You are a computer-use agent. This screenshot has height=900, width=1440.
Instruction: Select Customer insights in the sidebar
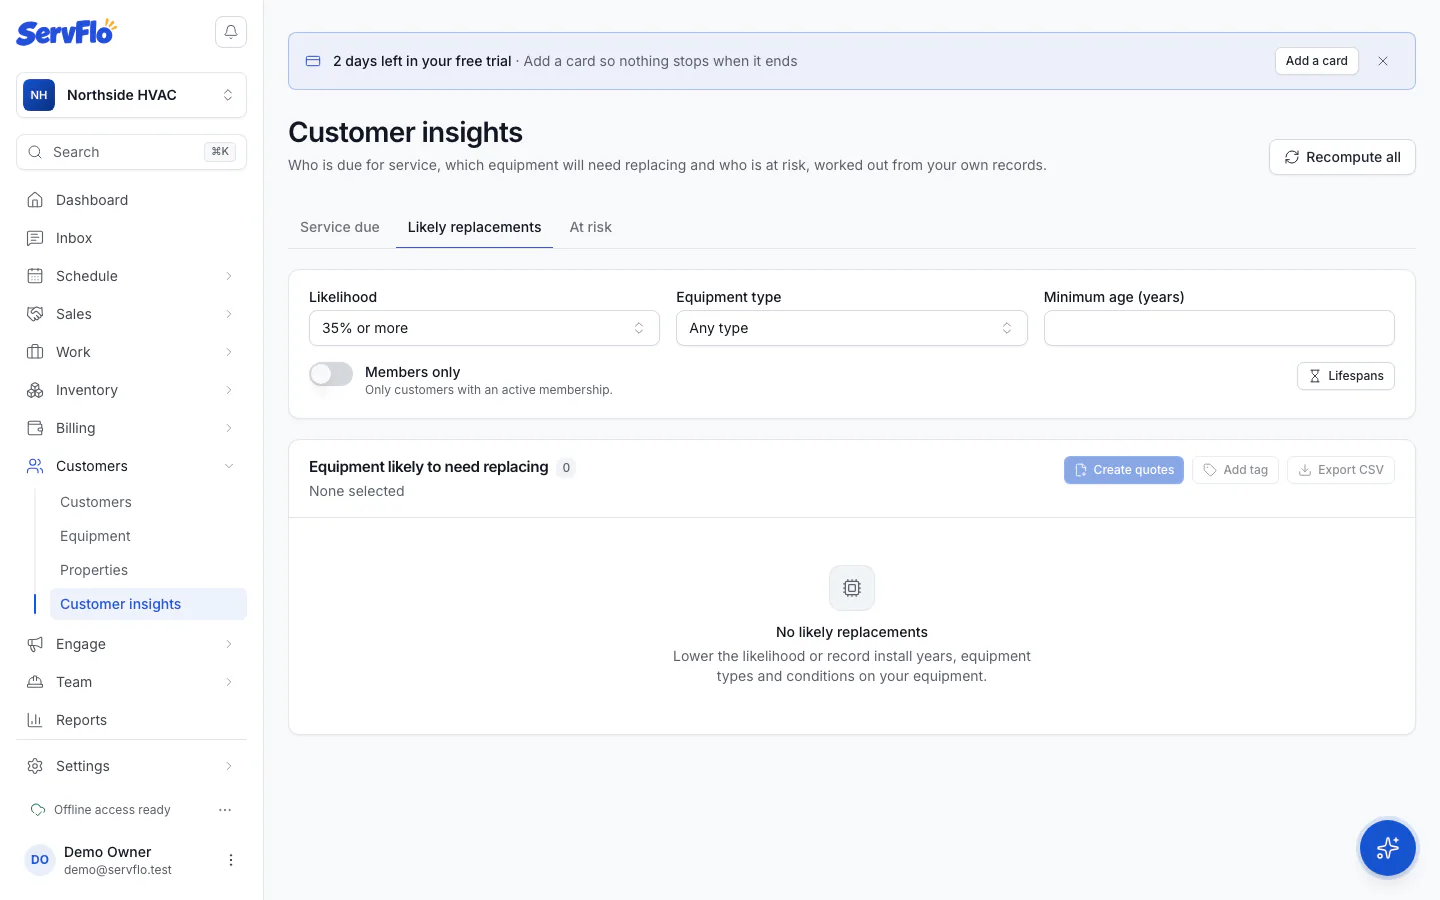coord(148,604)
